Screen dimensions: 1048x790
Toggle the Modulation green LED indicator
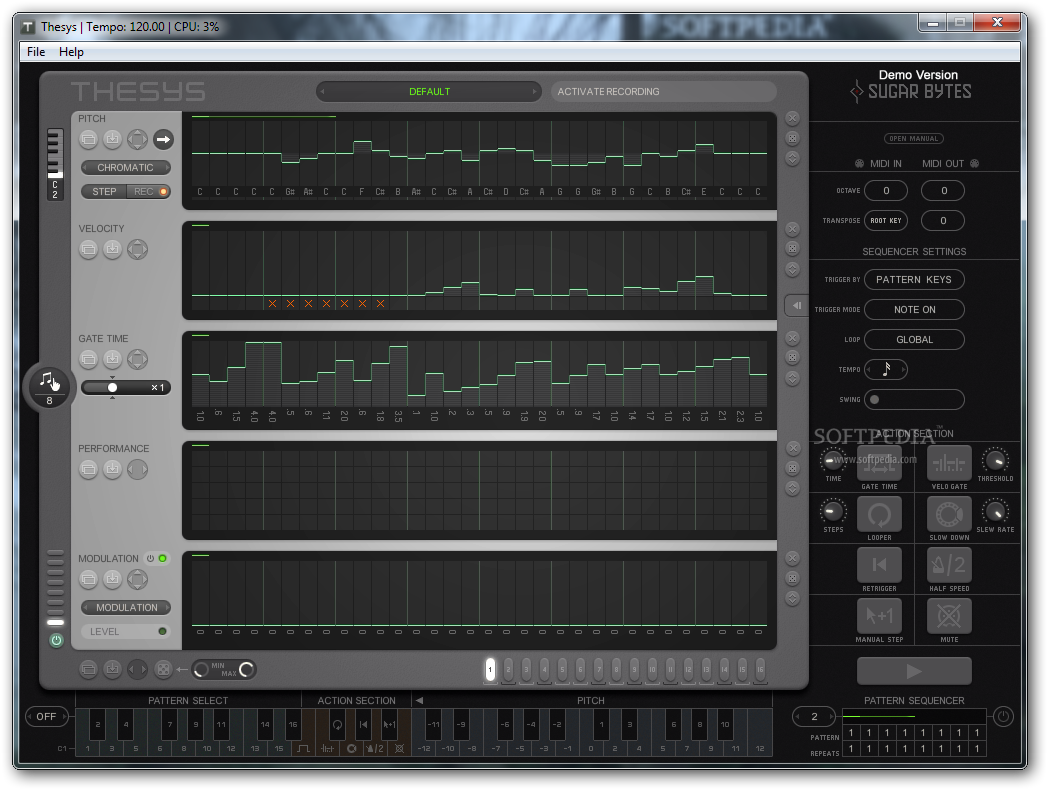pos(162,559)
